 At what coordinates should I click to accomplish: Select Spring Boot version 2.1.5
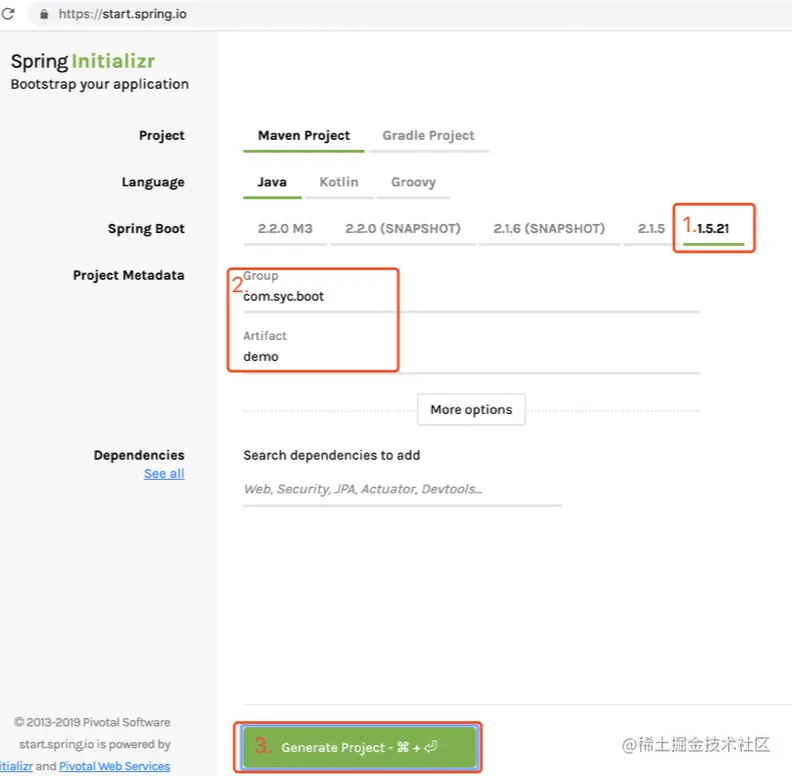(x=651, y=228)
